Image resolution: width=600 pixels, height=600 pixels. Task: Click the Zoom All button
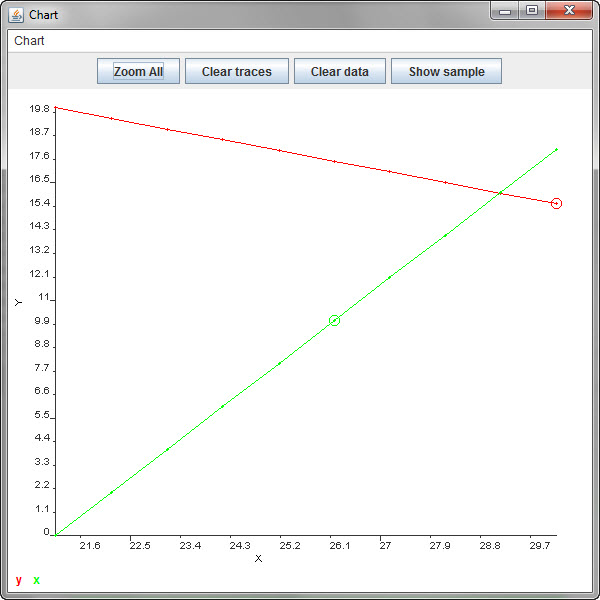click(138, 71)
